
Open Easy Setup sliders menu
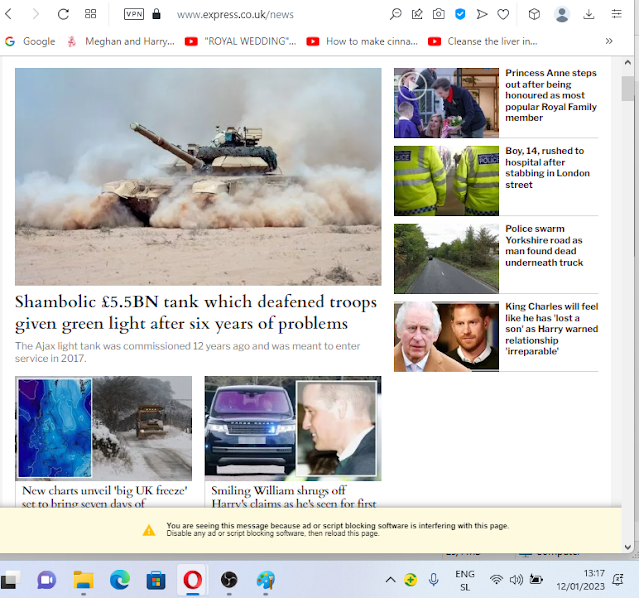click(617, 14)
